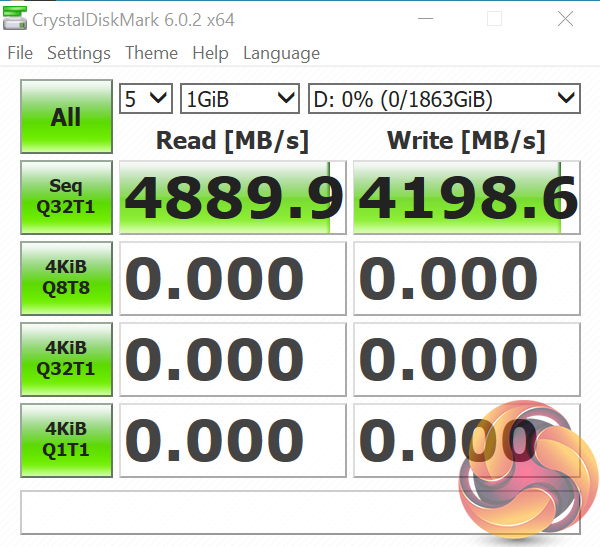Run all benchmarks with the All button

pos(67,116)
